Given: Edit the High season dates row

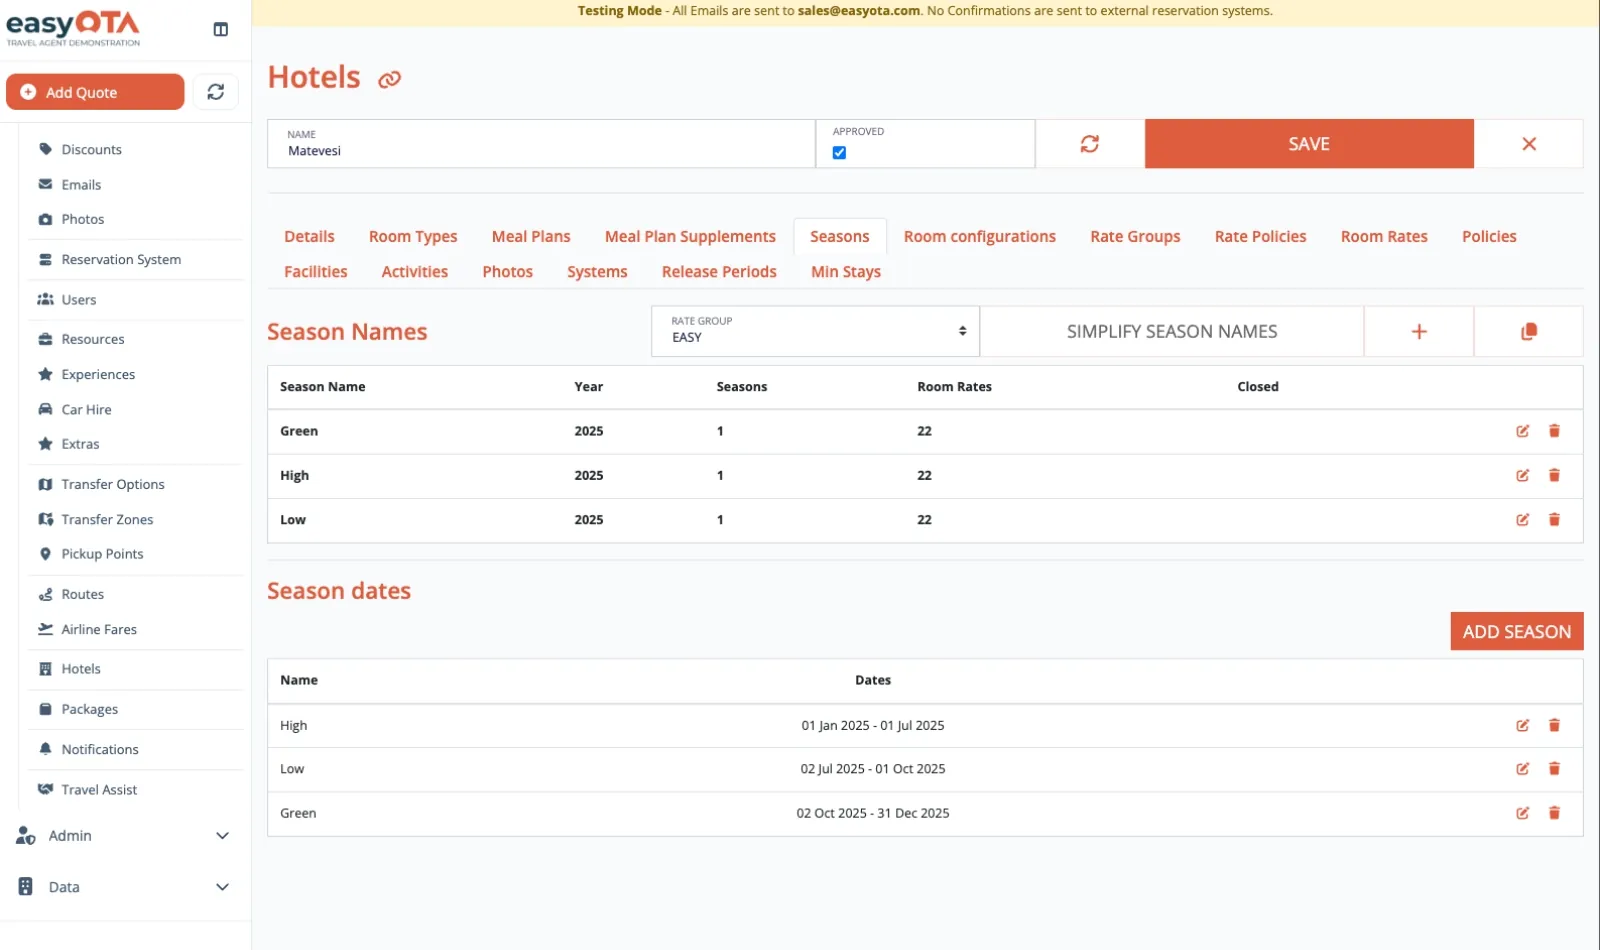Looking at the screenshot, I should tap(1522, 725).
